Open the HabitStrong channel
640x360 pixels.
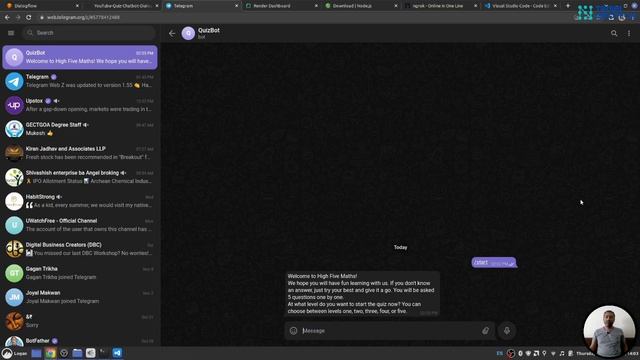80,201
